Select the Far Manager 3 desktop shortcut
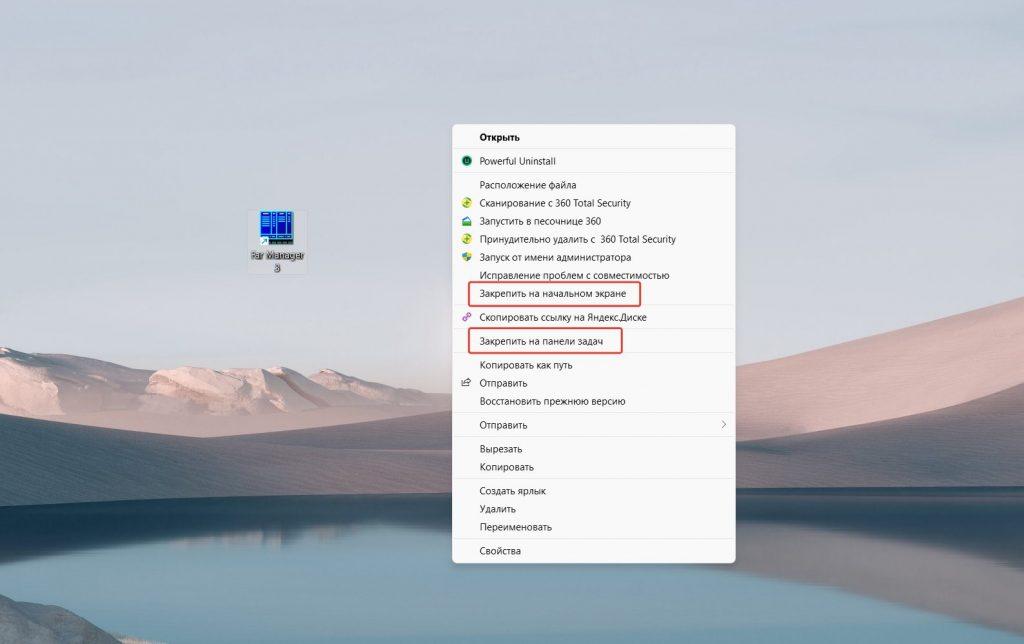The width and height of the screenshot is (1024, 644). [x=277, y=241]
